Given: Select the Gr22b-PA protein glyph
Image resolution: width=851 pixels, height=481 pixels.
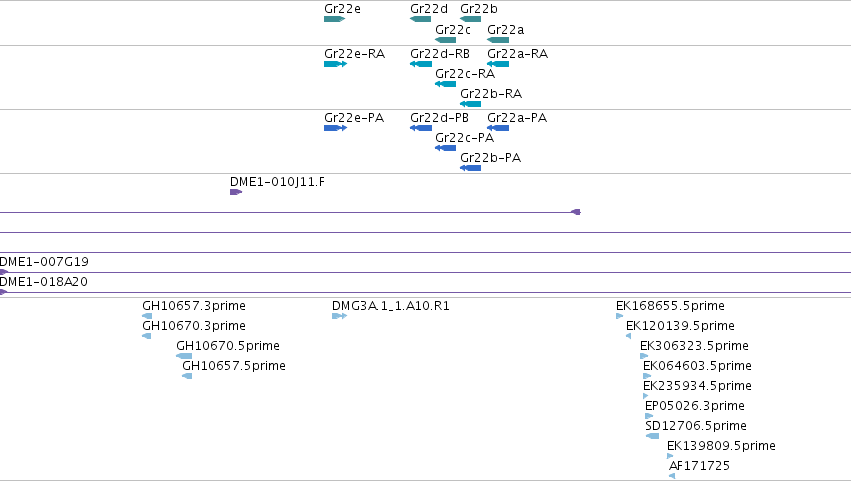Looking at the screenshot, I should [x=471, y=168].
